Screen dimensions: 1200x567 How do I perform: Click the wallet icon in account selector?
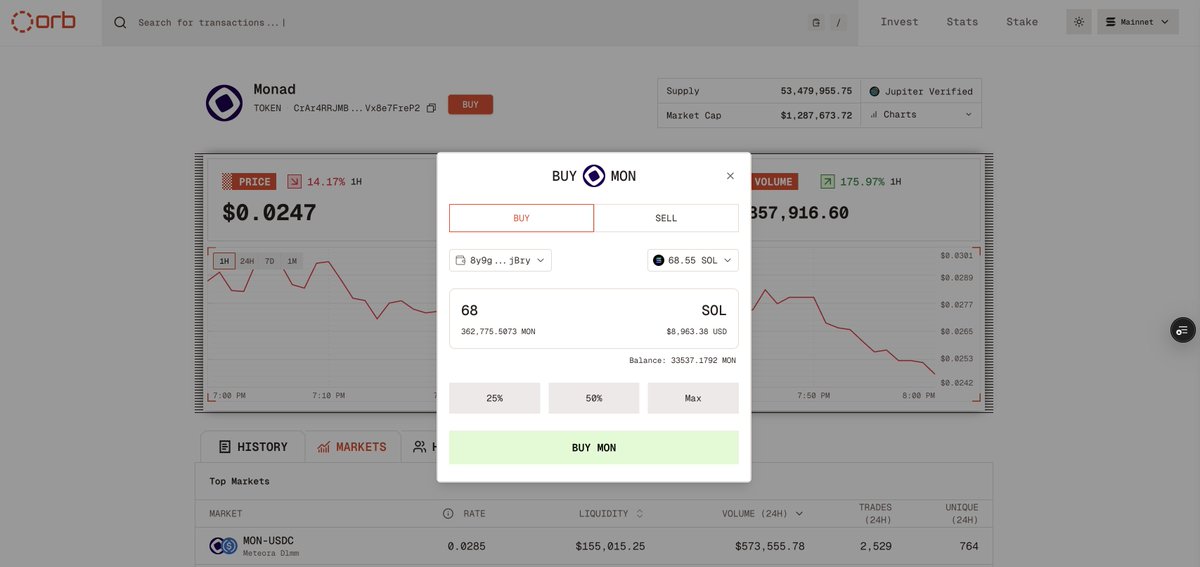(x=460, y=260)
